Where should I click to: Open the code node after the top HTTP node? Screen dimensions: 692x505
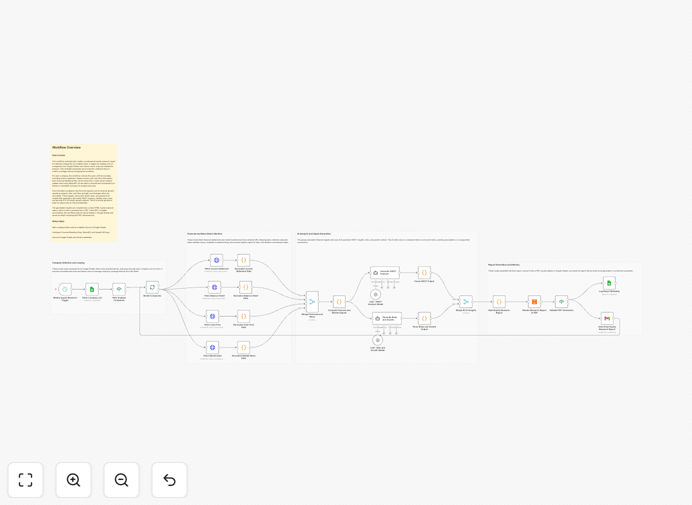tap(243, 260)
